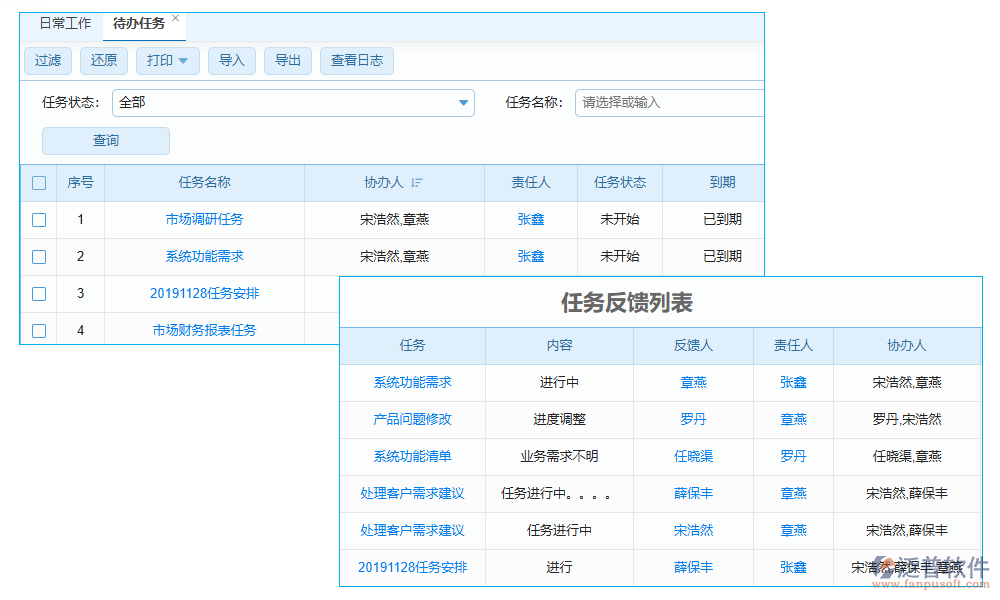Toggle the select-all header checkbox
This screenshot has width=1000, height=600.
[39, 183]
